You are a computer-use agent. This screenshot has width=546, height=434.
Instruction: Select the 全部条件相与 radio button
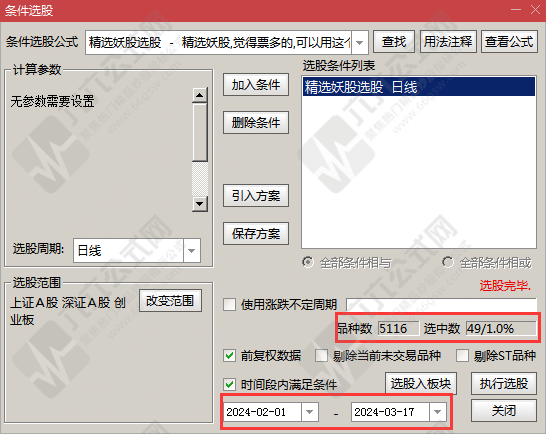coord(308,262)
